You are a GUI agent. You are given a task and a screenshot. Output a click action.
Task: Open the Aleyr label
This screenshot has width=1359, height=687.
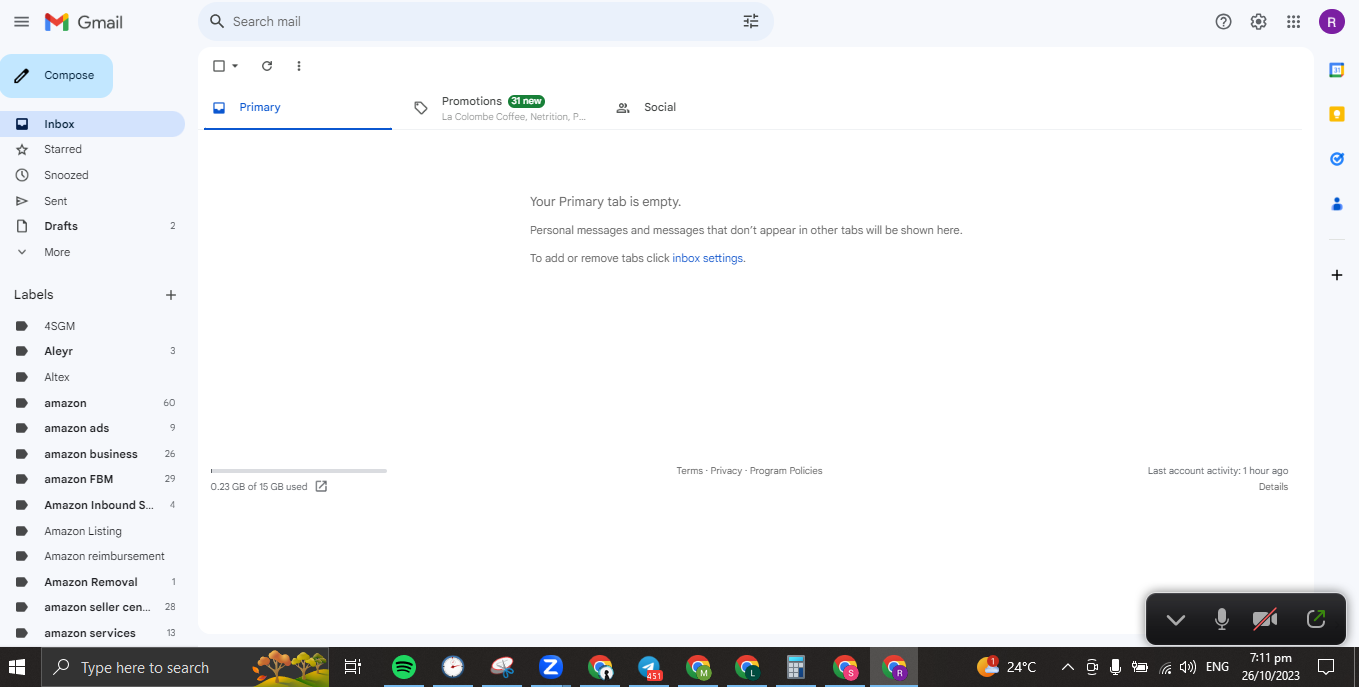pyautogui.click(x=92, y=351)
